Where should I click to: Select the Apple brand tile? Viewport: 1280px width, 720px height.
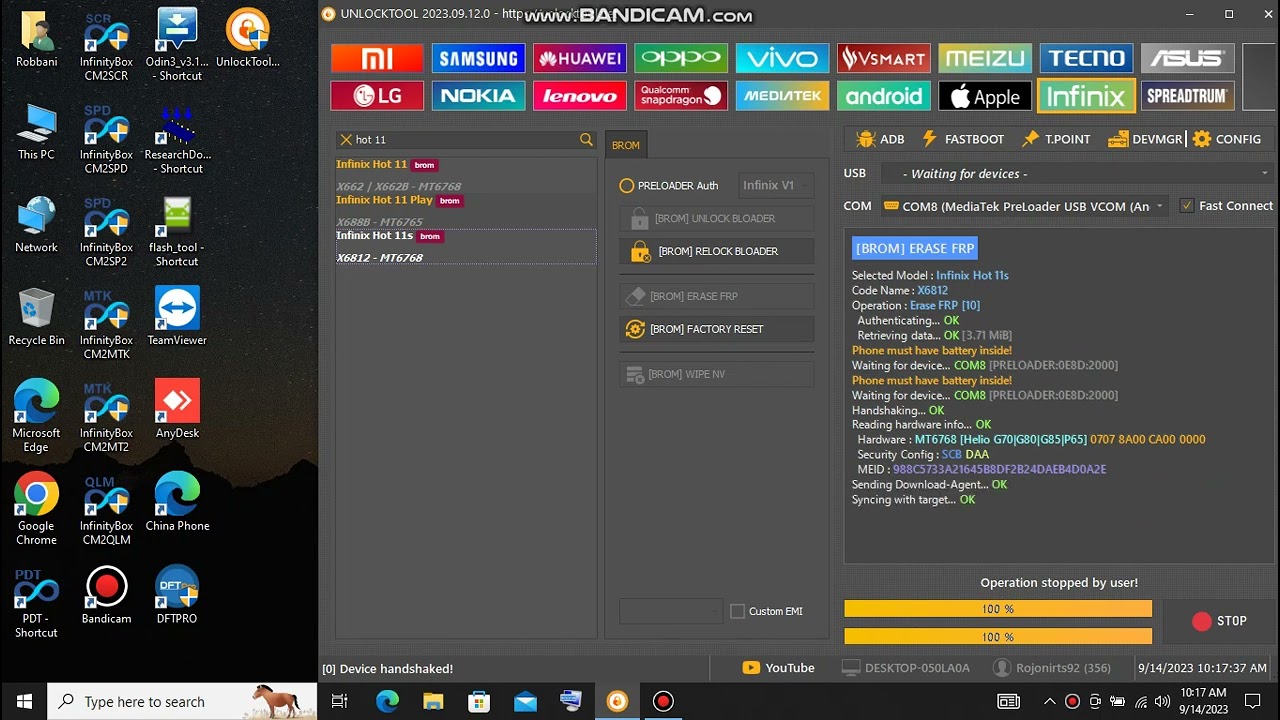[984, 96]
